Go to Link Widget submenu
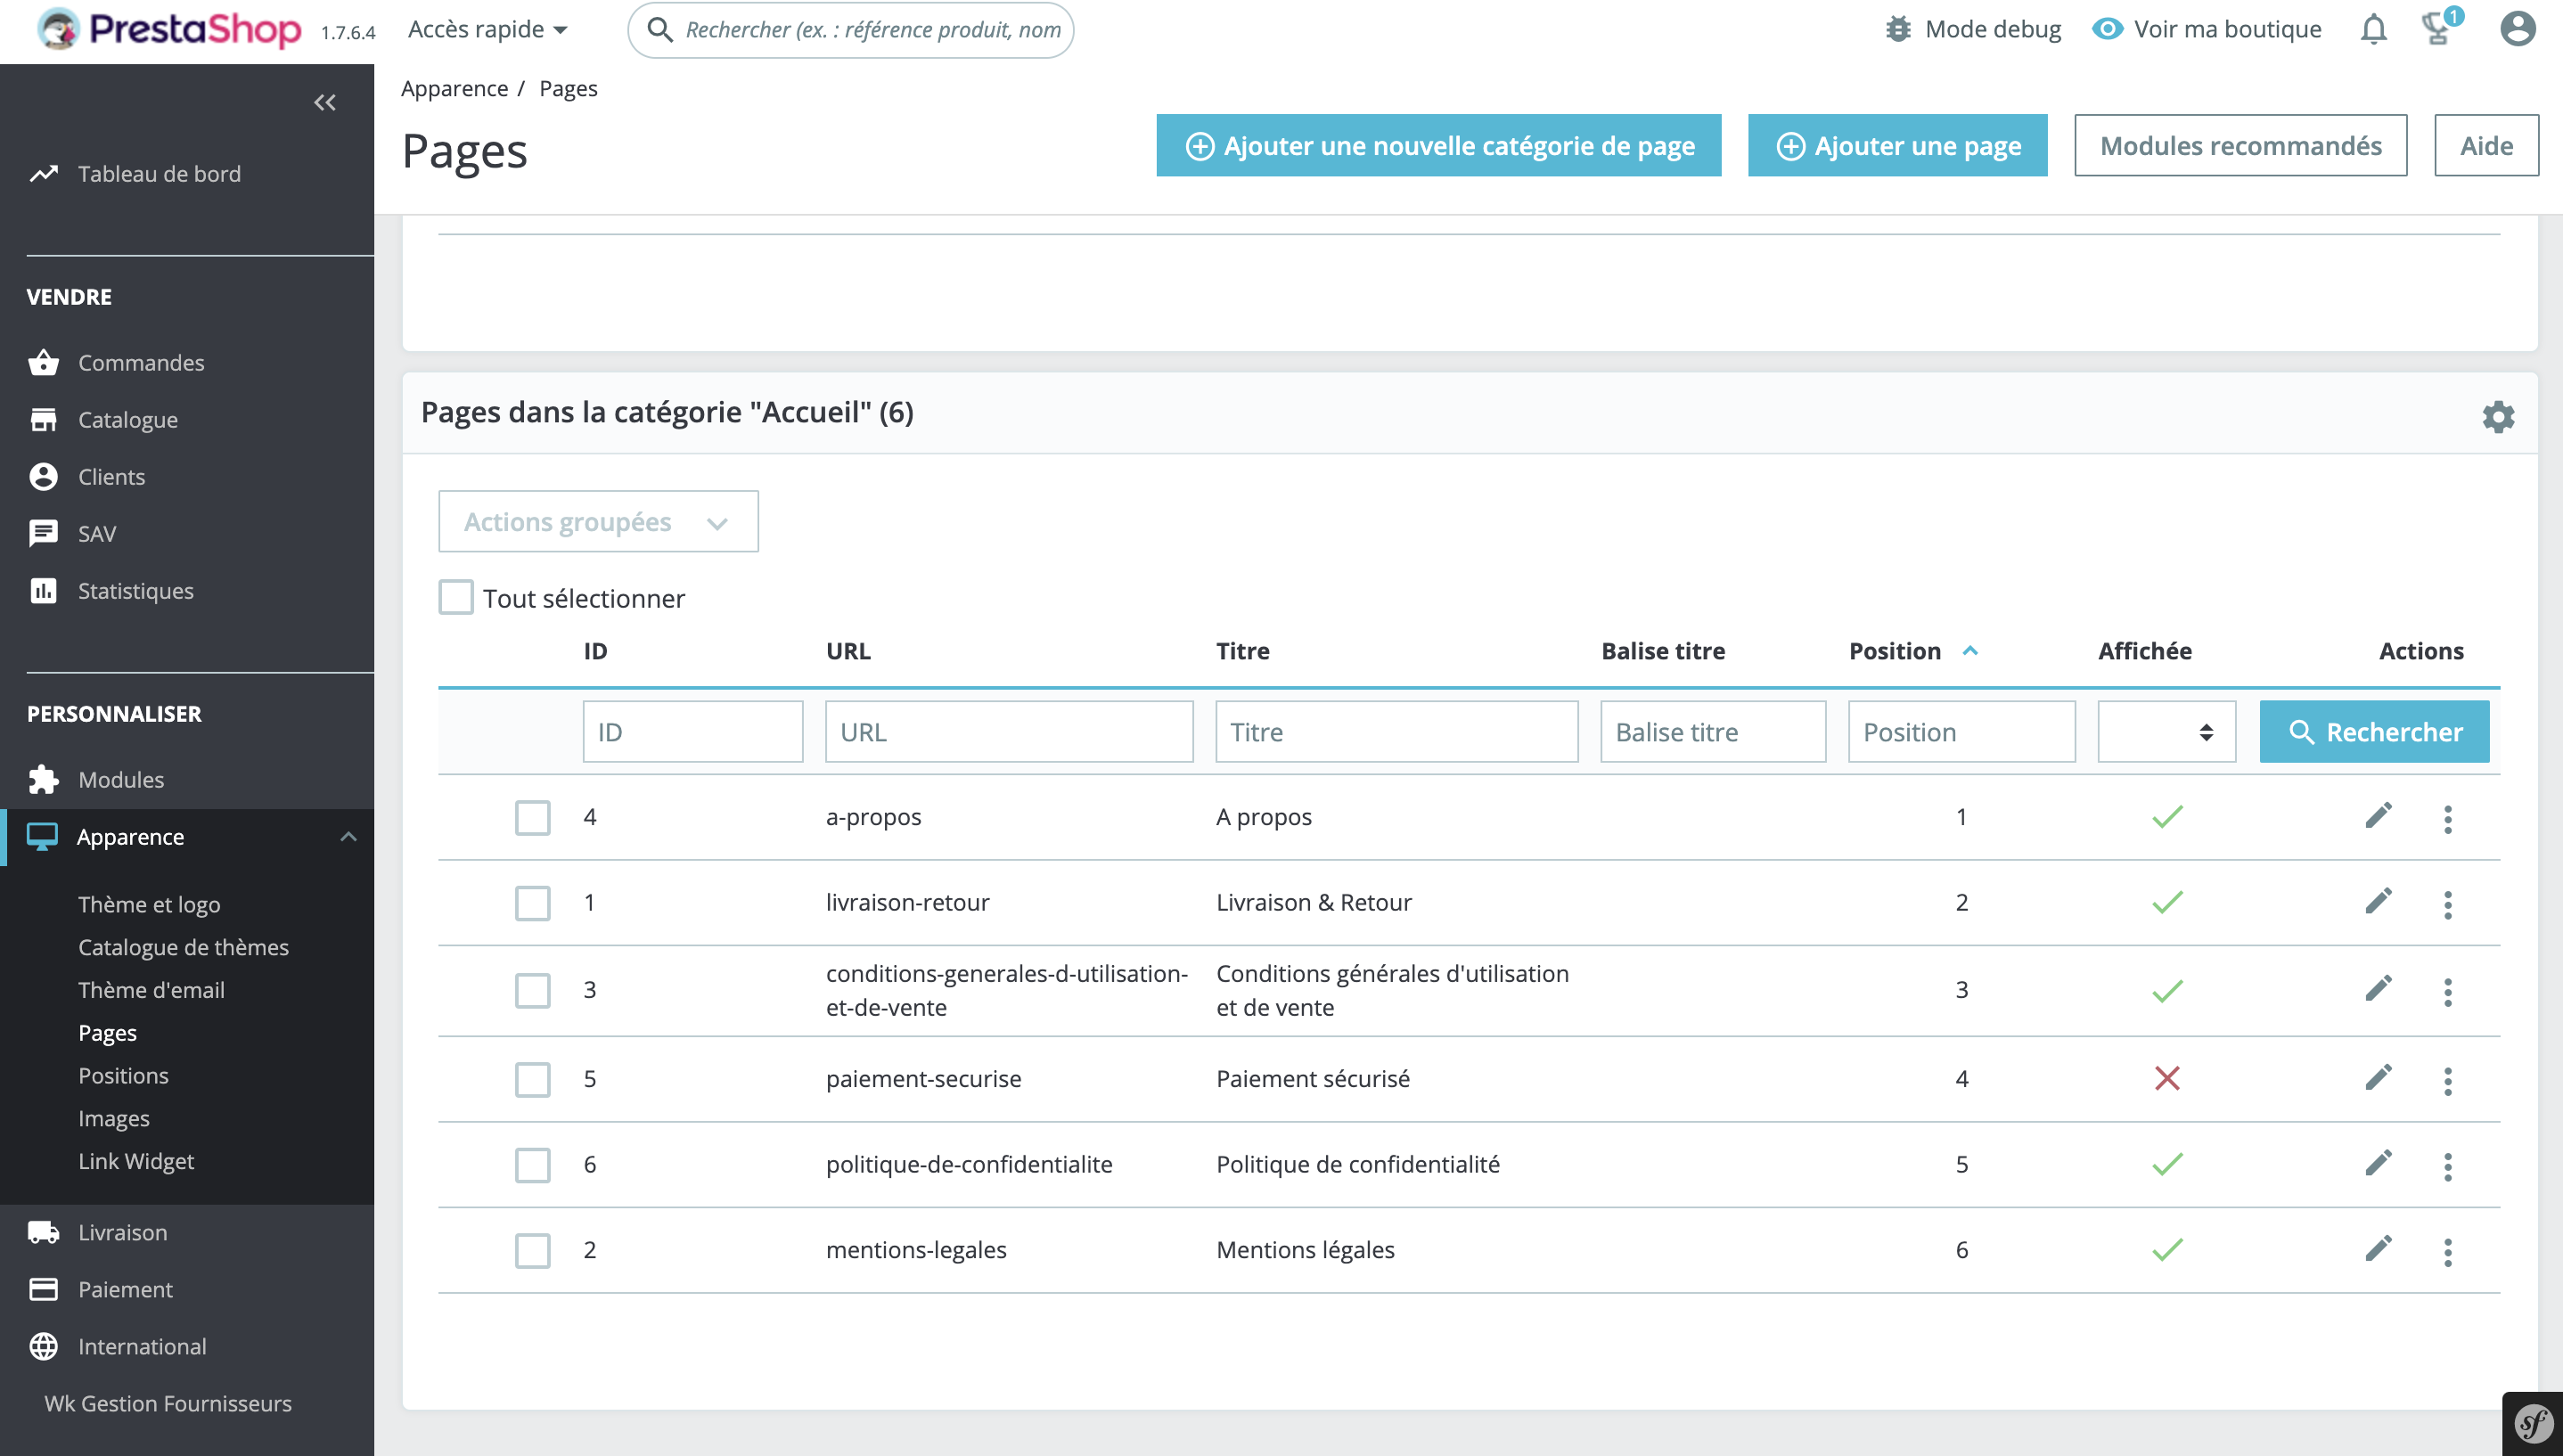Viewport: 2563px width, 1456px height. pos(136,1161)
